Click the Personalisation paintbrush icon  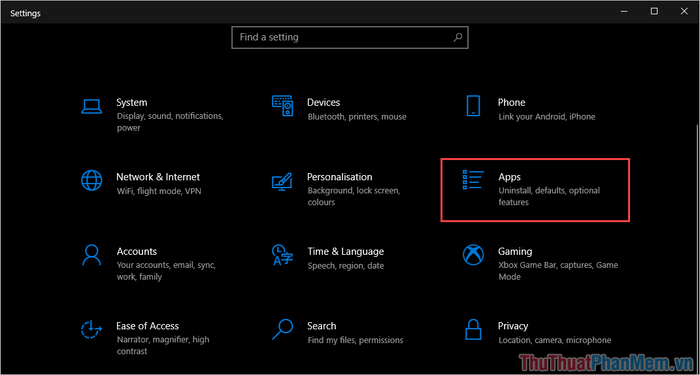283,182
